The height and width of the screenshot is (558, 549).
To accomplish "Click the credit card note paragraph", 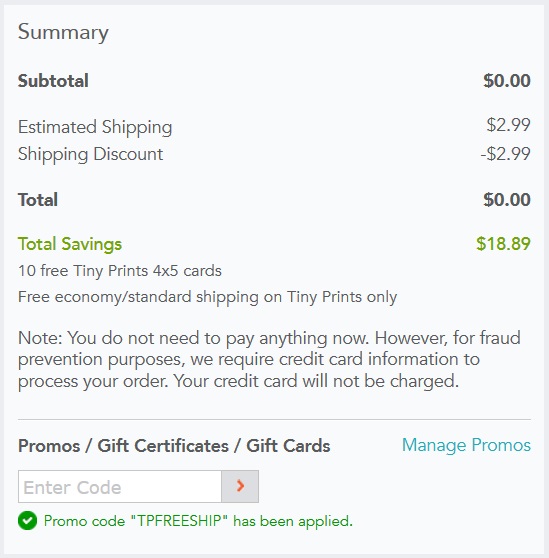I will pyautogui.click(x=269, y=360).
